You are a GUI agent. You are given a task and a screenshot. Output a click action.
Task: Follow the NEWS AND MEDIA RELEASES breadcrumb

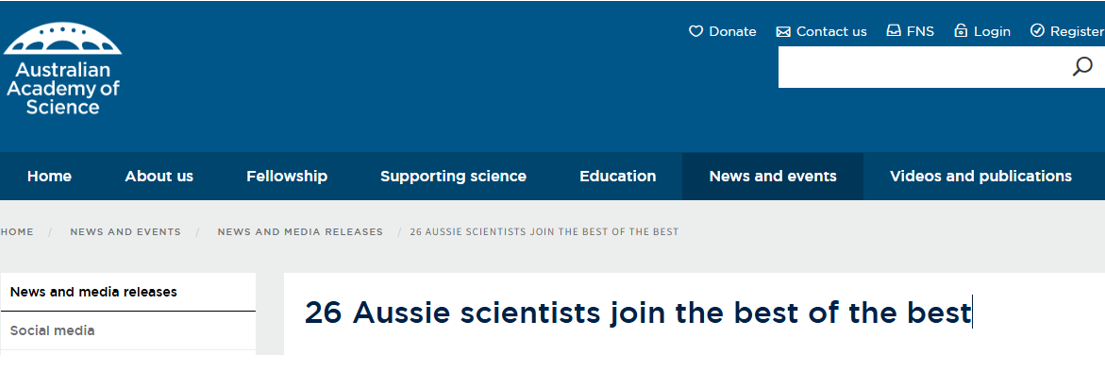click(x=300, y=232)
